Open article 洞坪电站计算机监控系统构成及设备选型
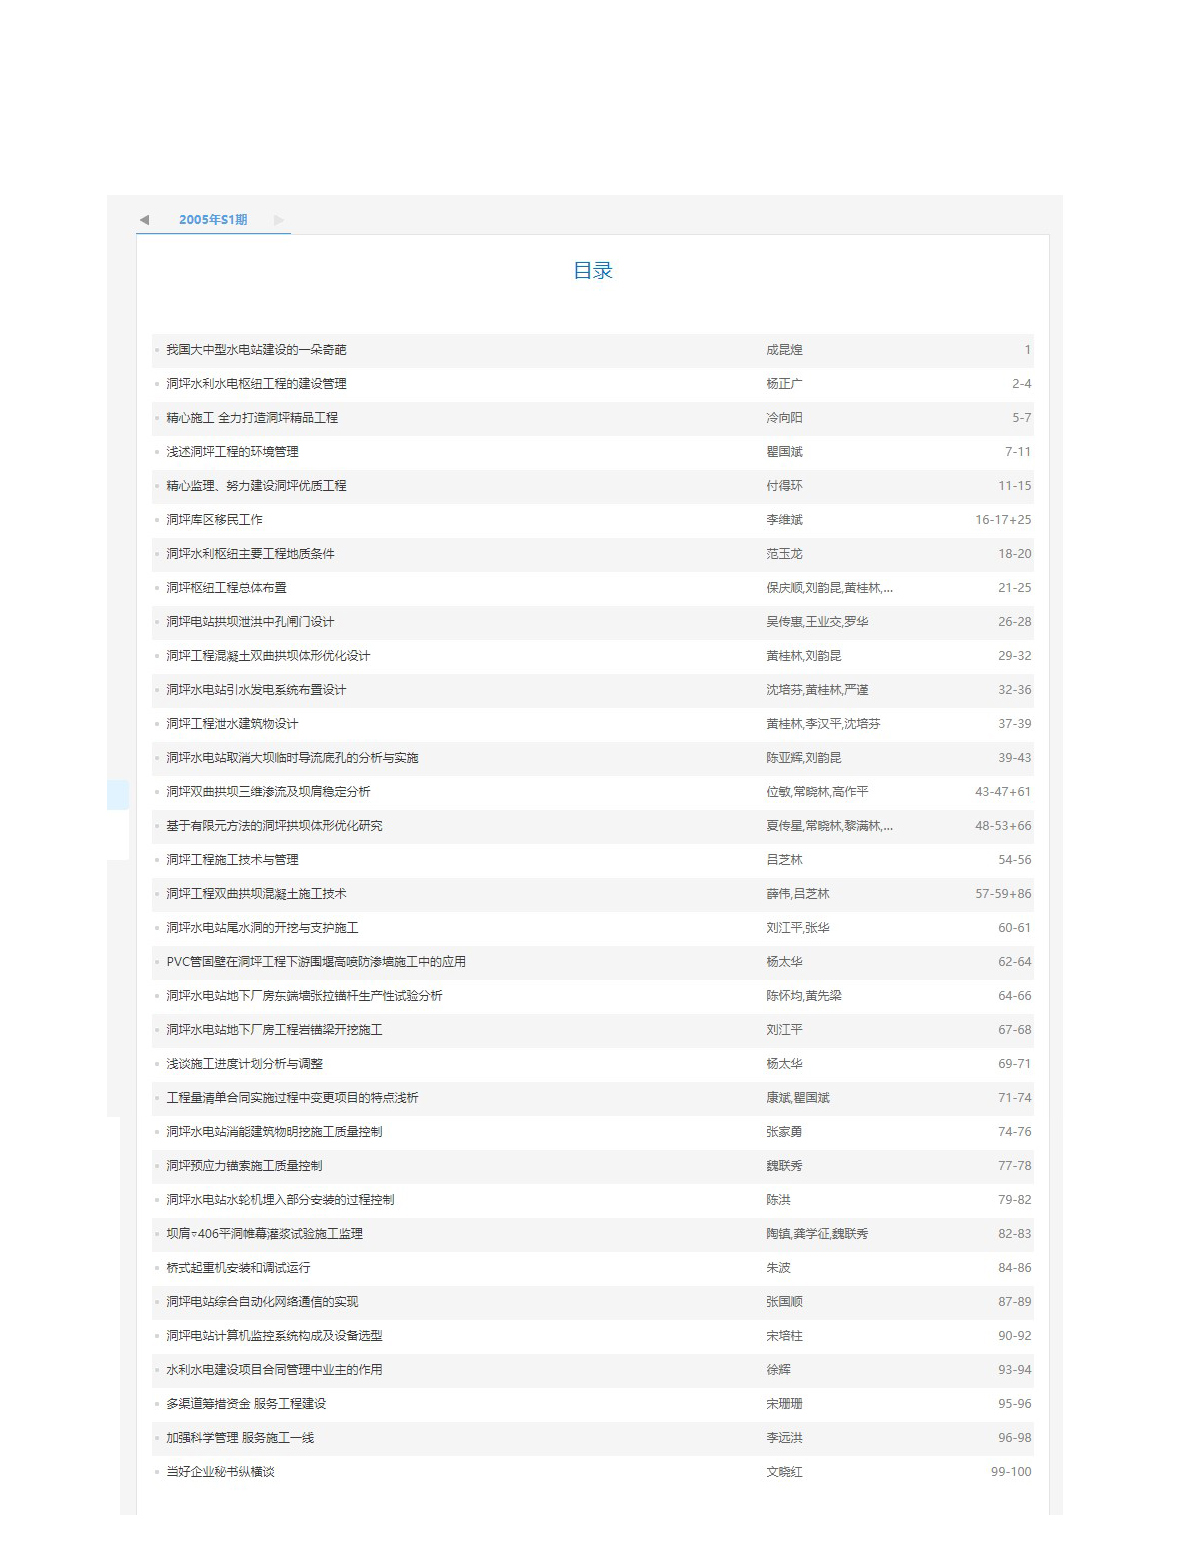The width and height of the screenshot is (1200, 1559). 274,1336
